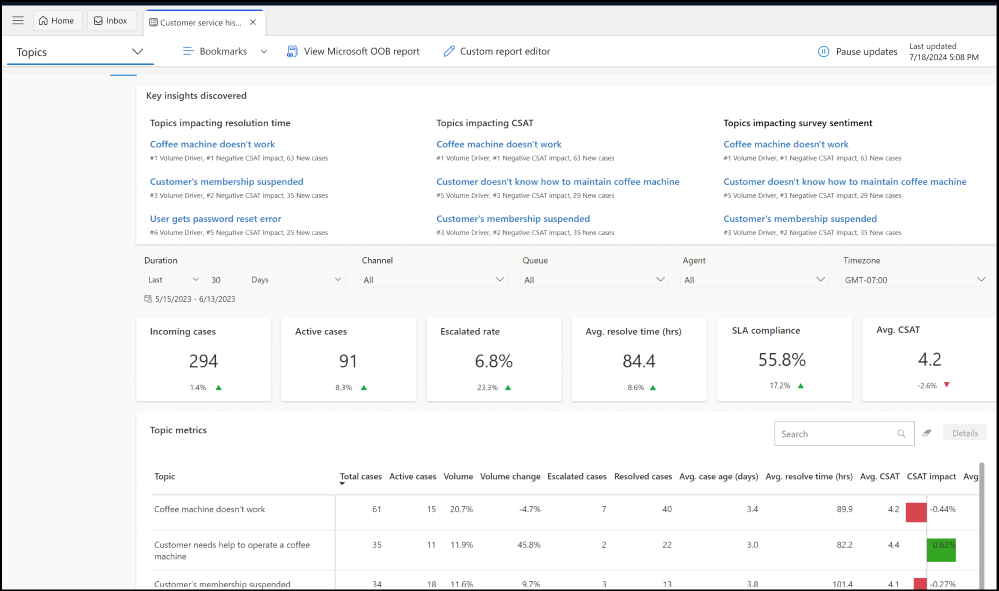Image resolution: width=999 pixels, height=591 pixels.
Task: Open Coffee machine doesn't work under survey sentiment
Action: point(786,145)
